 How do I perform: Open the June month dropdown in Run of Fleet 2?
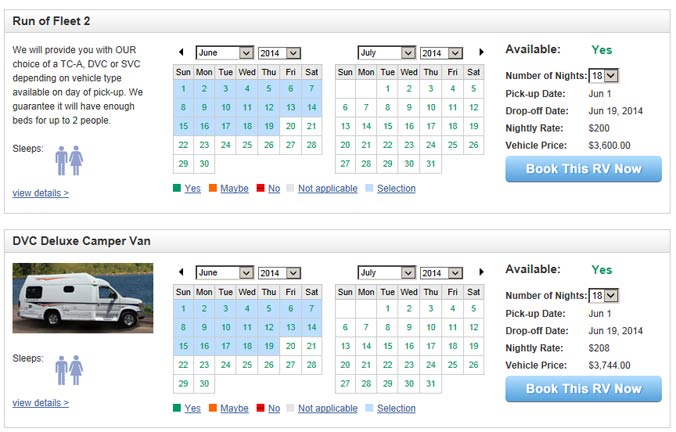(224, 53)
